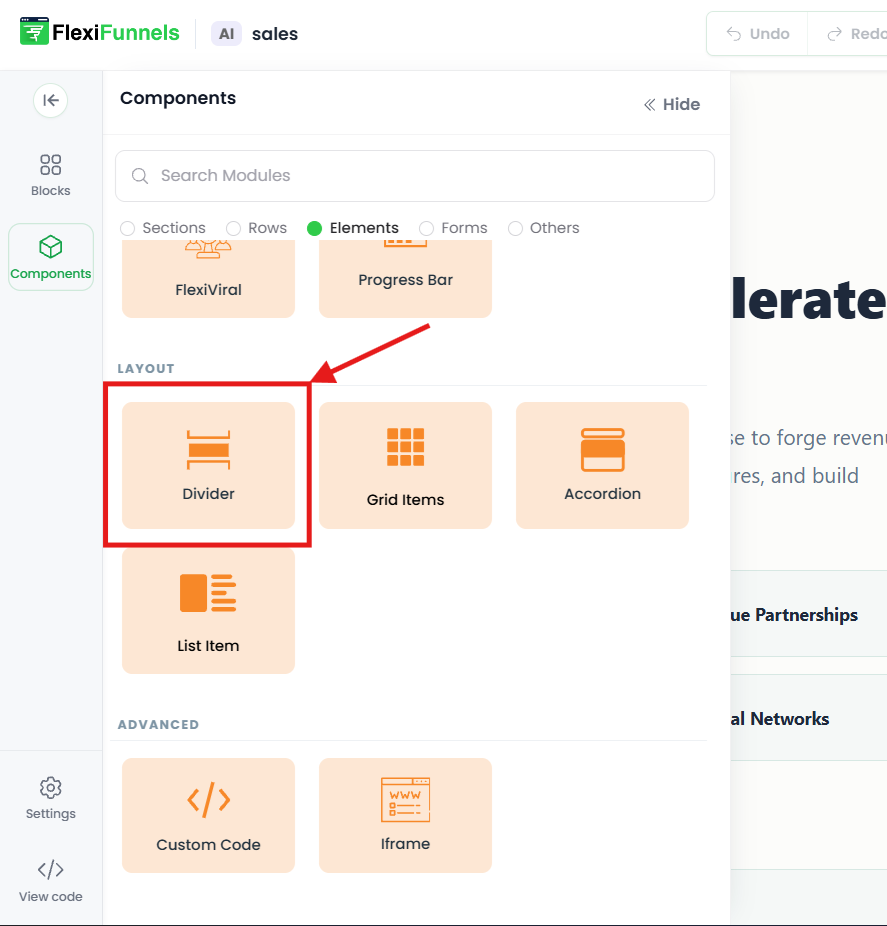Screen dimensions: 887x926
Task: Pick the List Item component
Action: pyautogui.click(x=208, y=611)
